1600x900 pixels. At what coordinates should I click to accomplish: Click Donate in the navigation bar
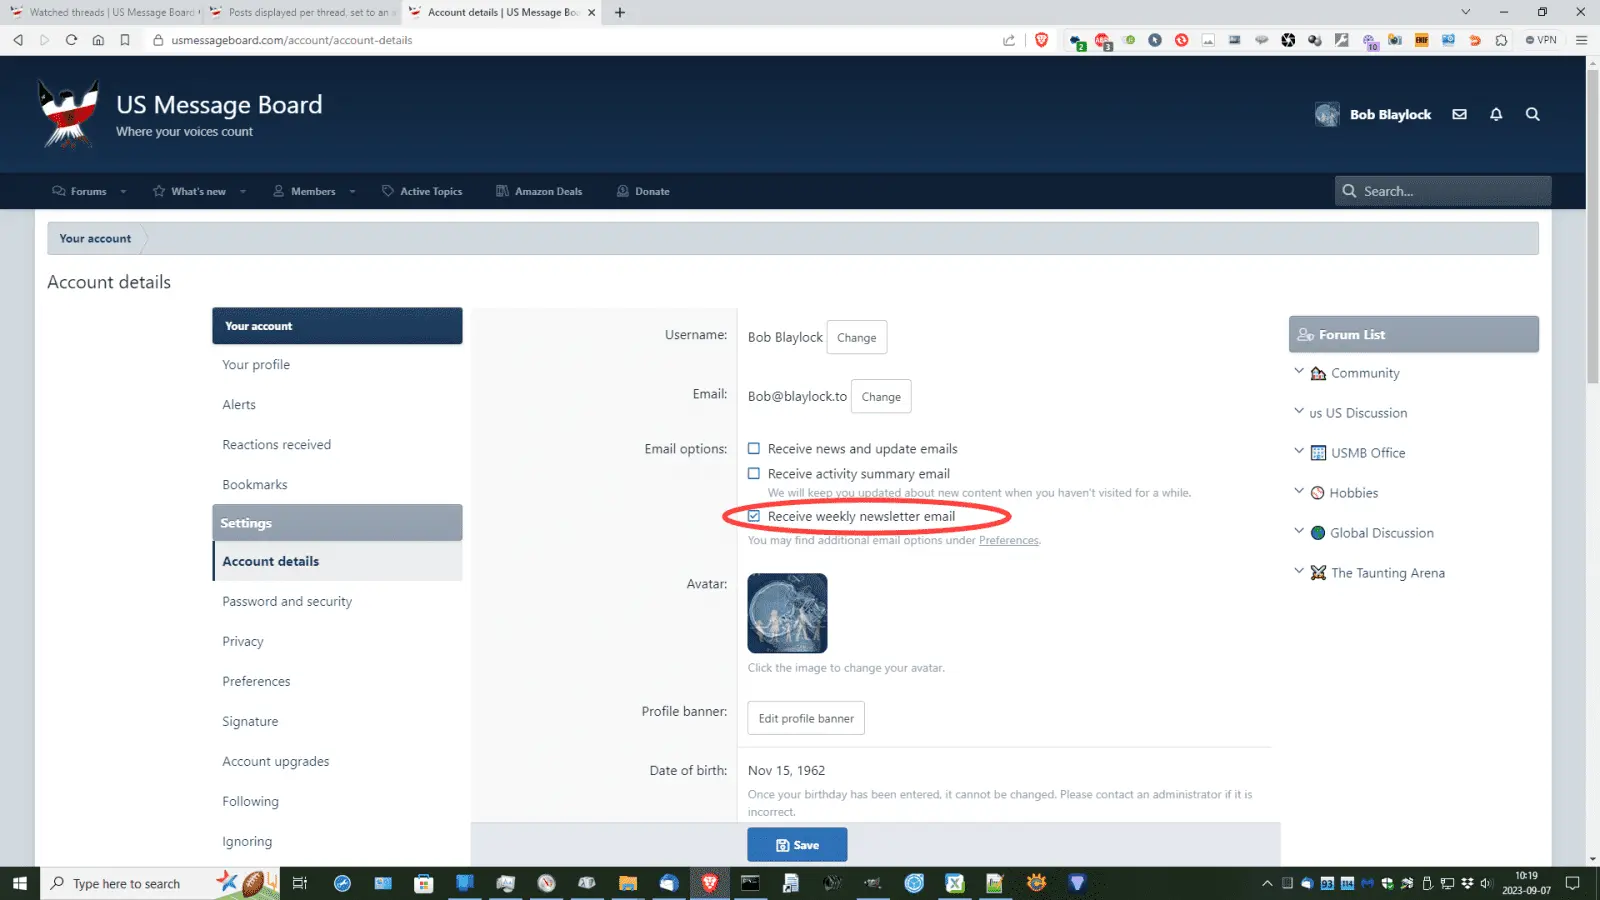(643, 191)
